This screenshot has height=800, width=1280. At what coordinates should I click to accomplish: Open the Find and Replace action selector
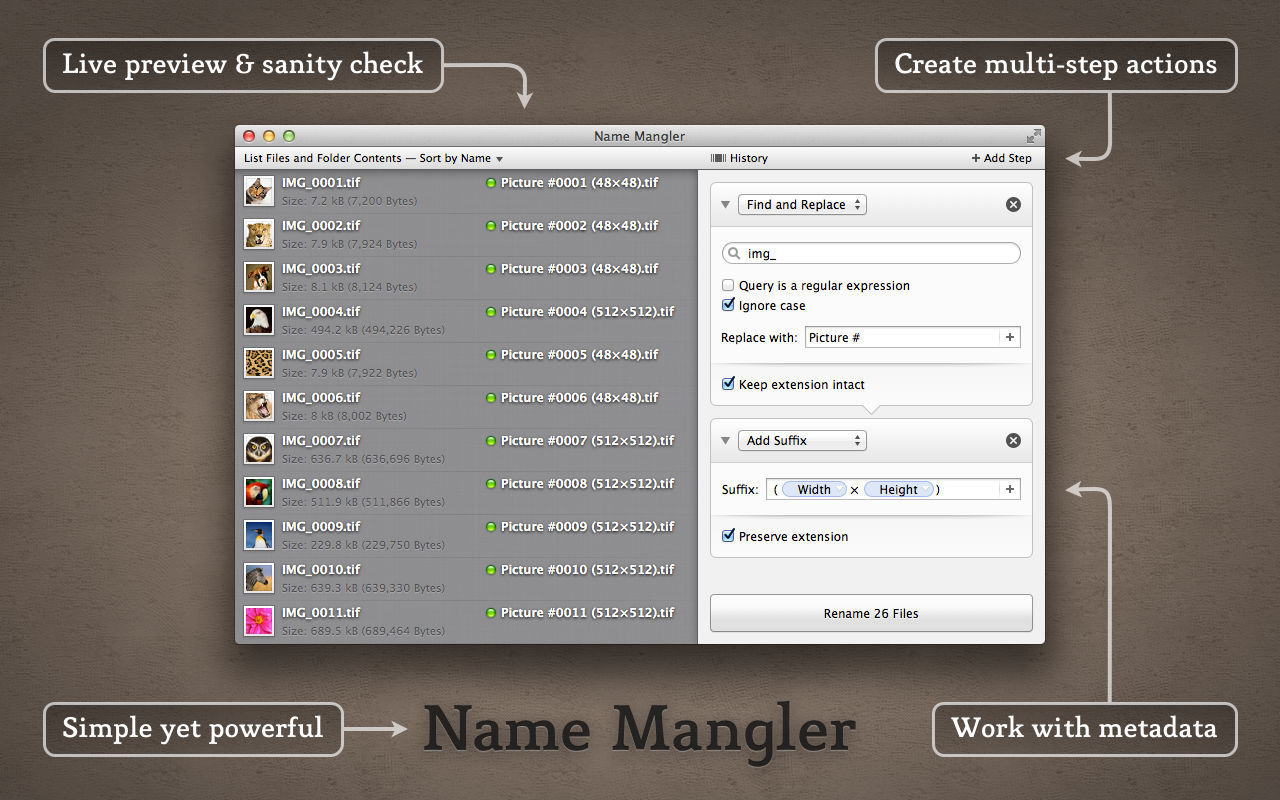click(802, 204)
